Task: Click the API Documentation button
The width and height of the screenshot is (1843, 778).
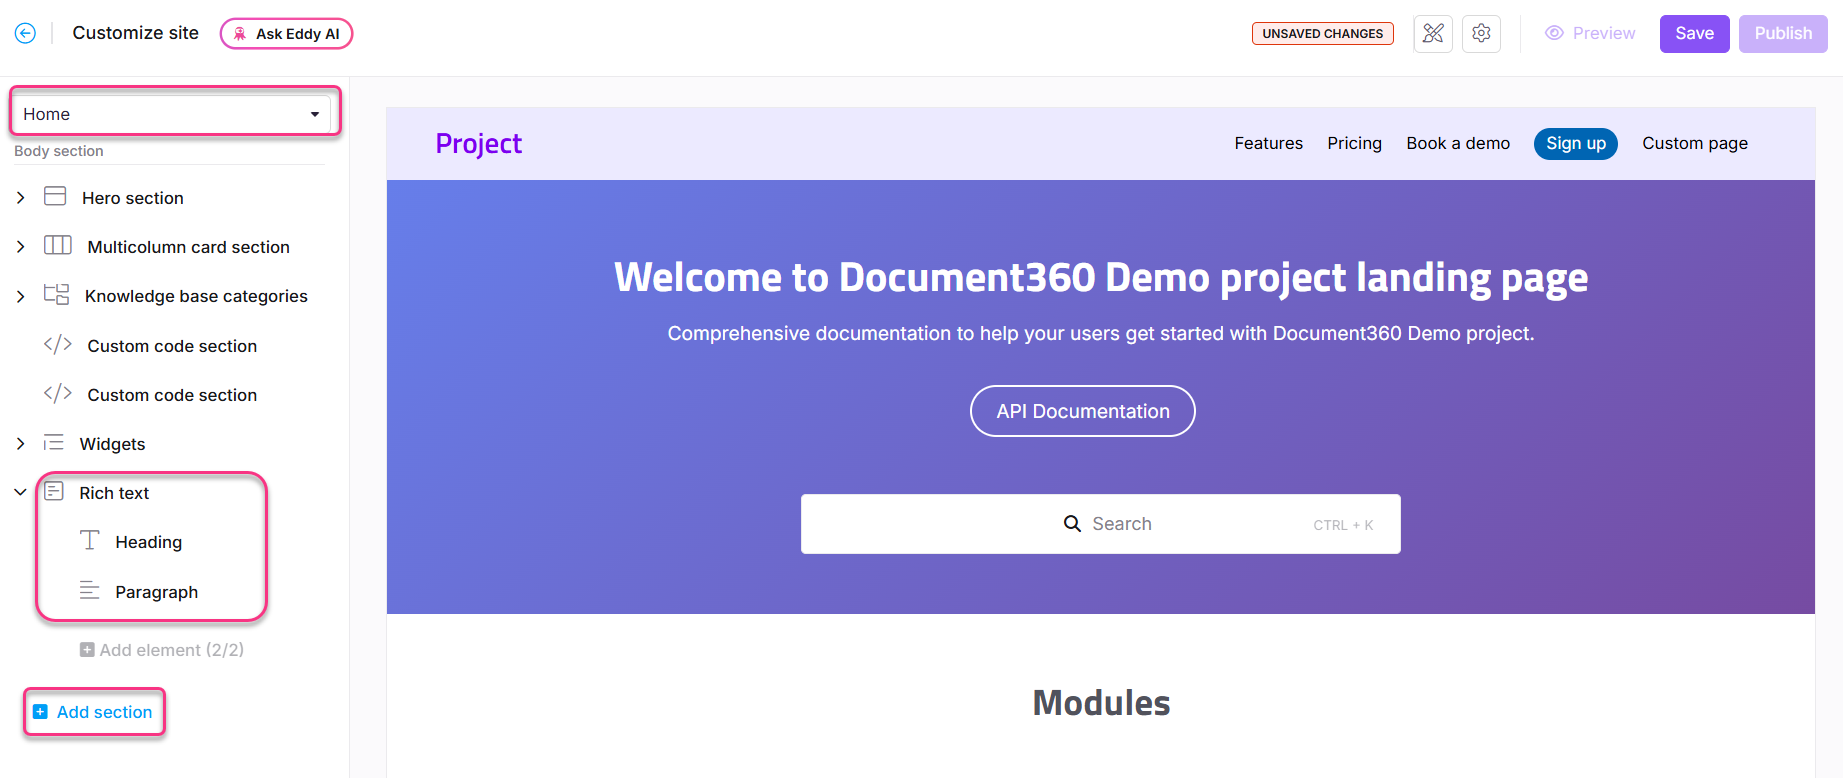Action: pos(1083,411)
